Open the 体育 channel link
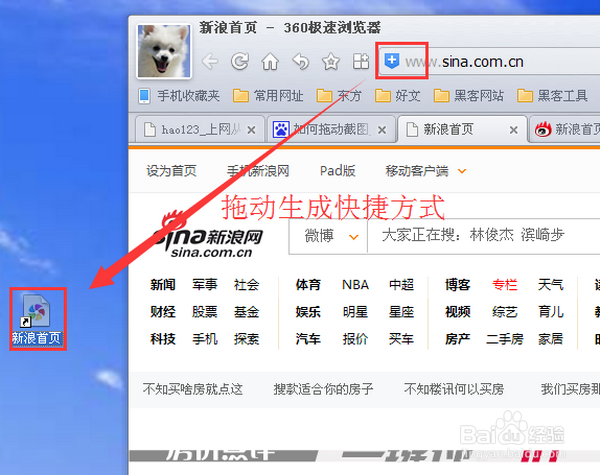The height and width of the screenshot is (475, 600). coord(308,285)
